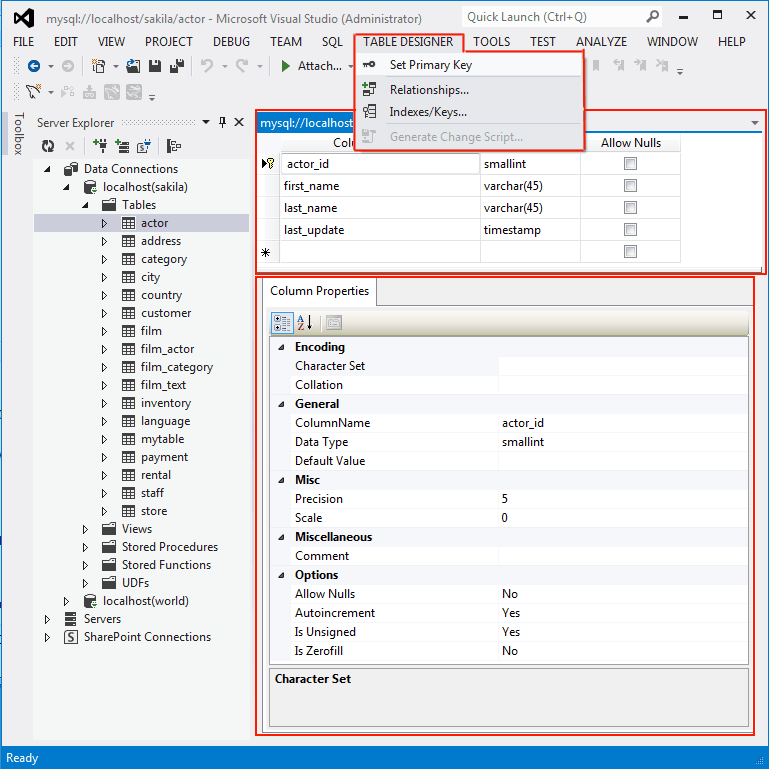
Task: Open the document tab list dropdown arrow
Action: [755, 123]
